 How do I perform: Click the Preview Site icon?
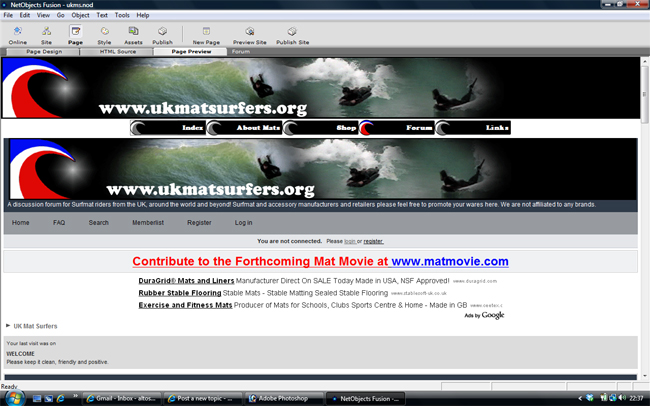pyautogui.click(x=250, y=36)
